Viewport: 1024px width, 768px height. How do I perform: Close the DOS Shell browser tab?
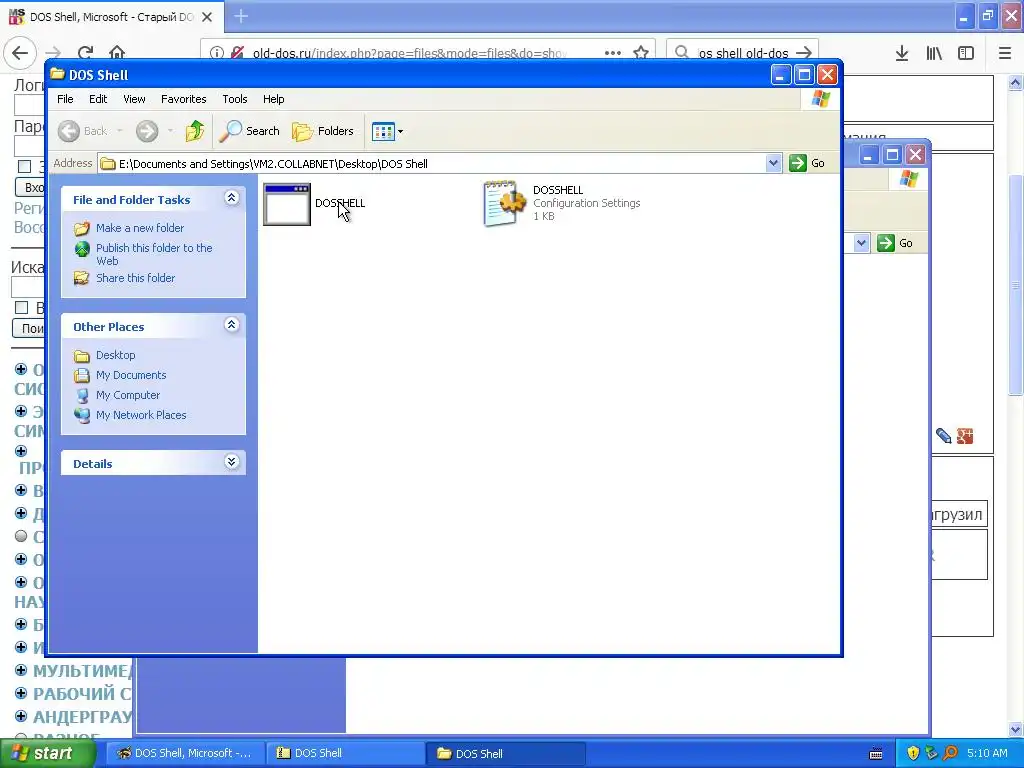pos(207,17)
